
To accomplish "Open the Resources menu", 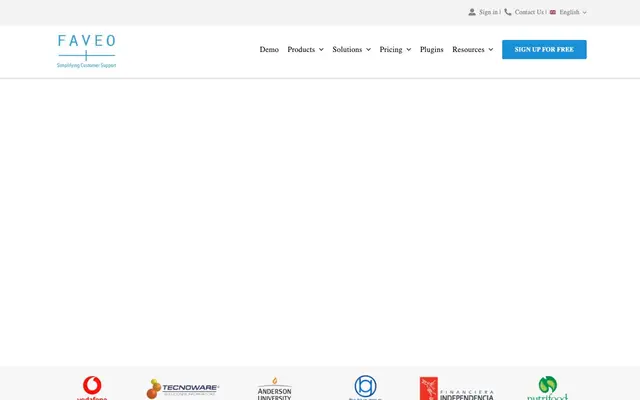I will click(x=468, y=49).
